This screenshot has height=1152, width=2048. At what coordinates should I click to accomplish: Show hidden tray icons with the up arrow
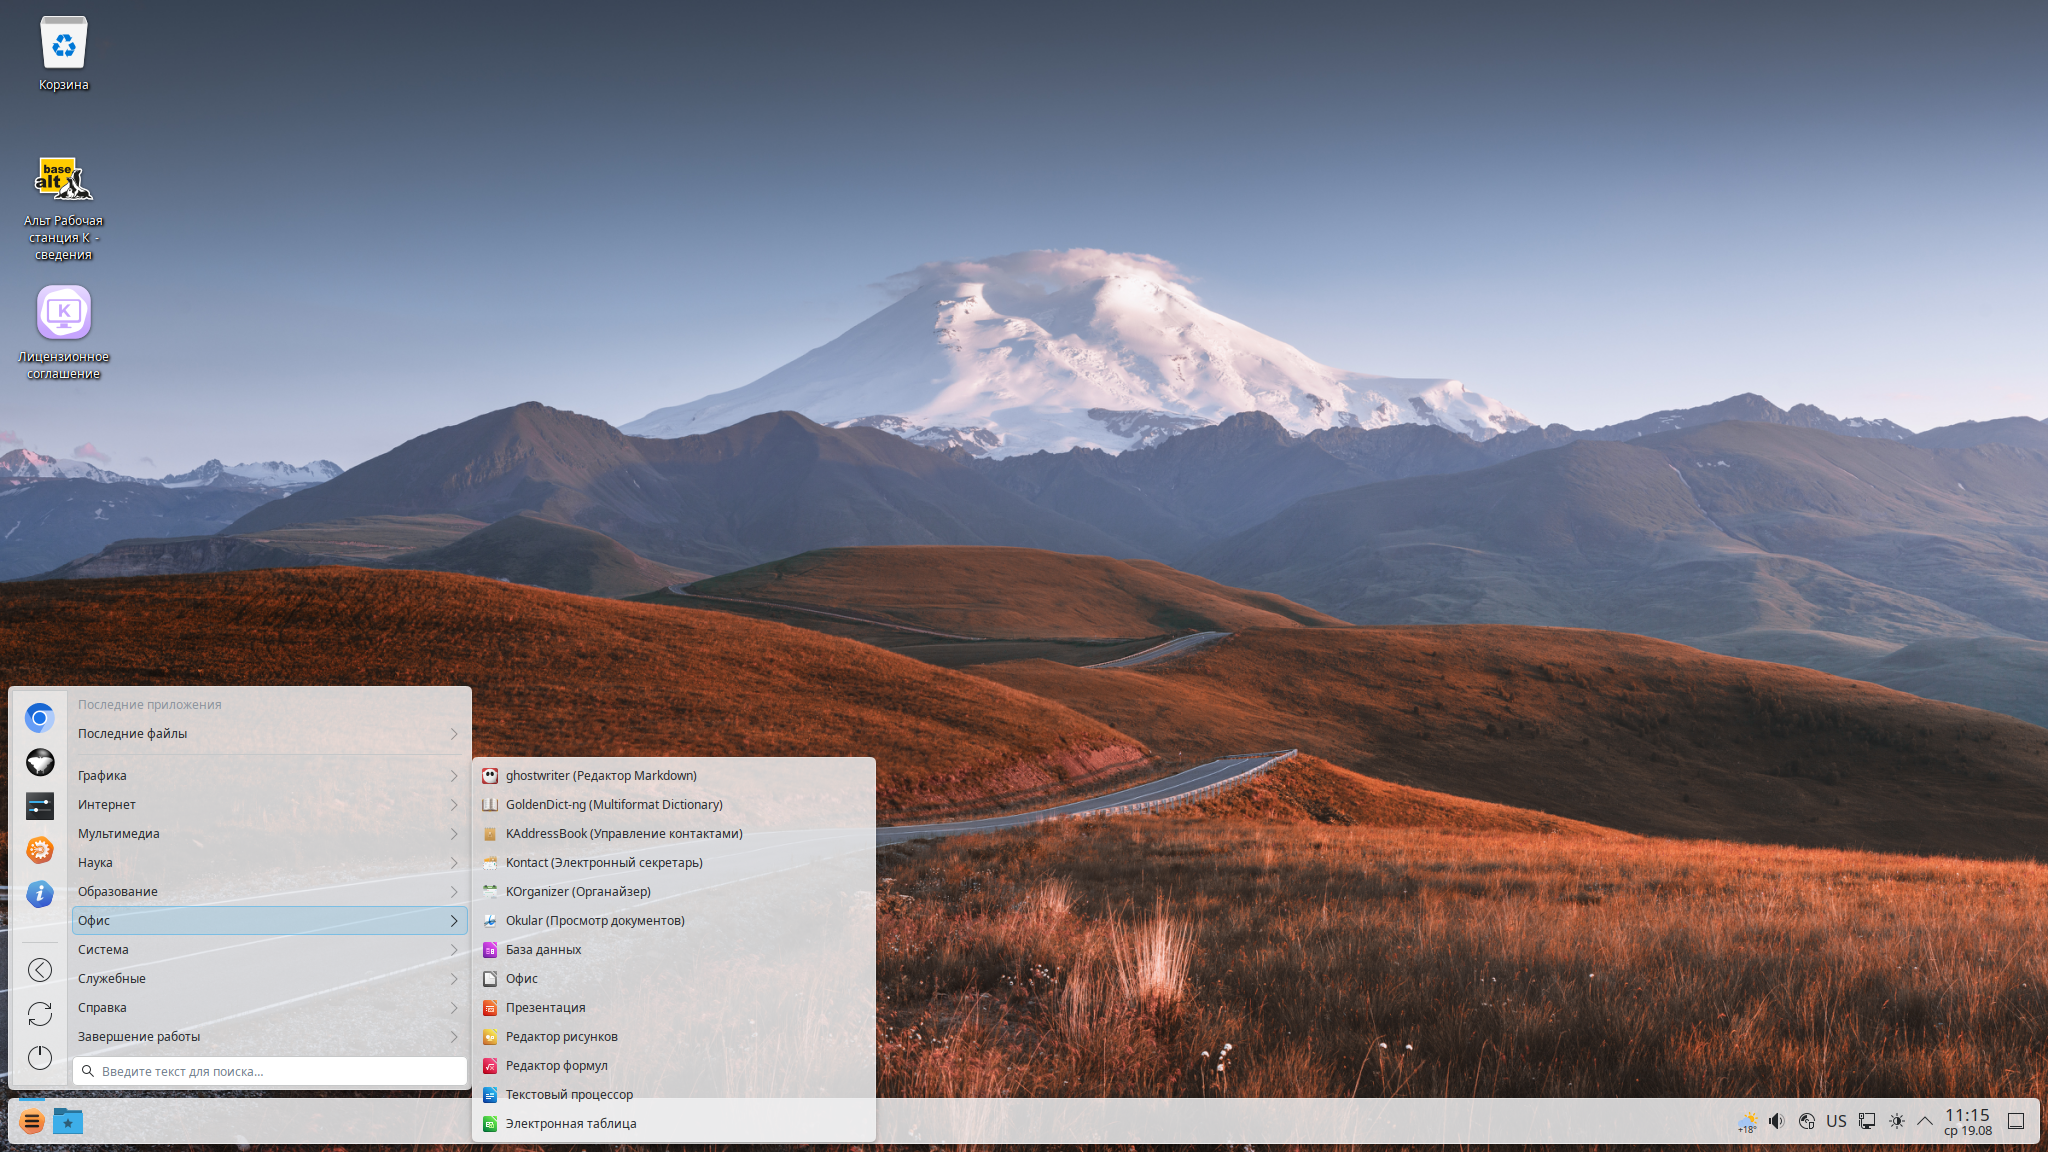point(1925,1121)
